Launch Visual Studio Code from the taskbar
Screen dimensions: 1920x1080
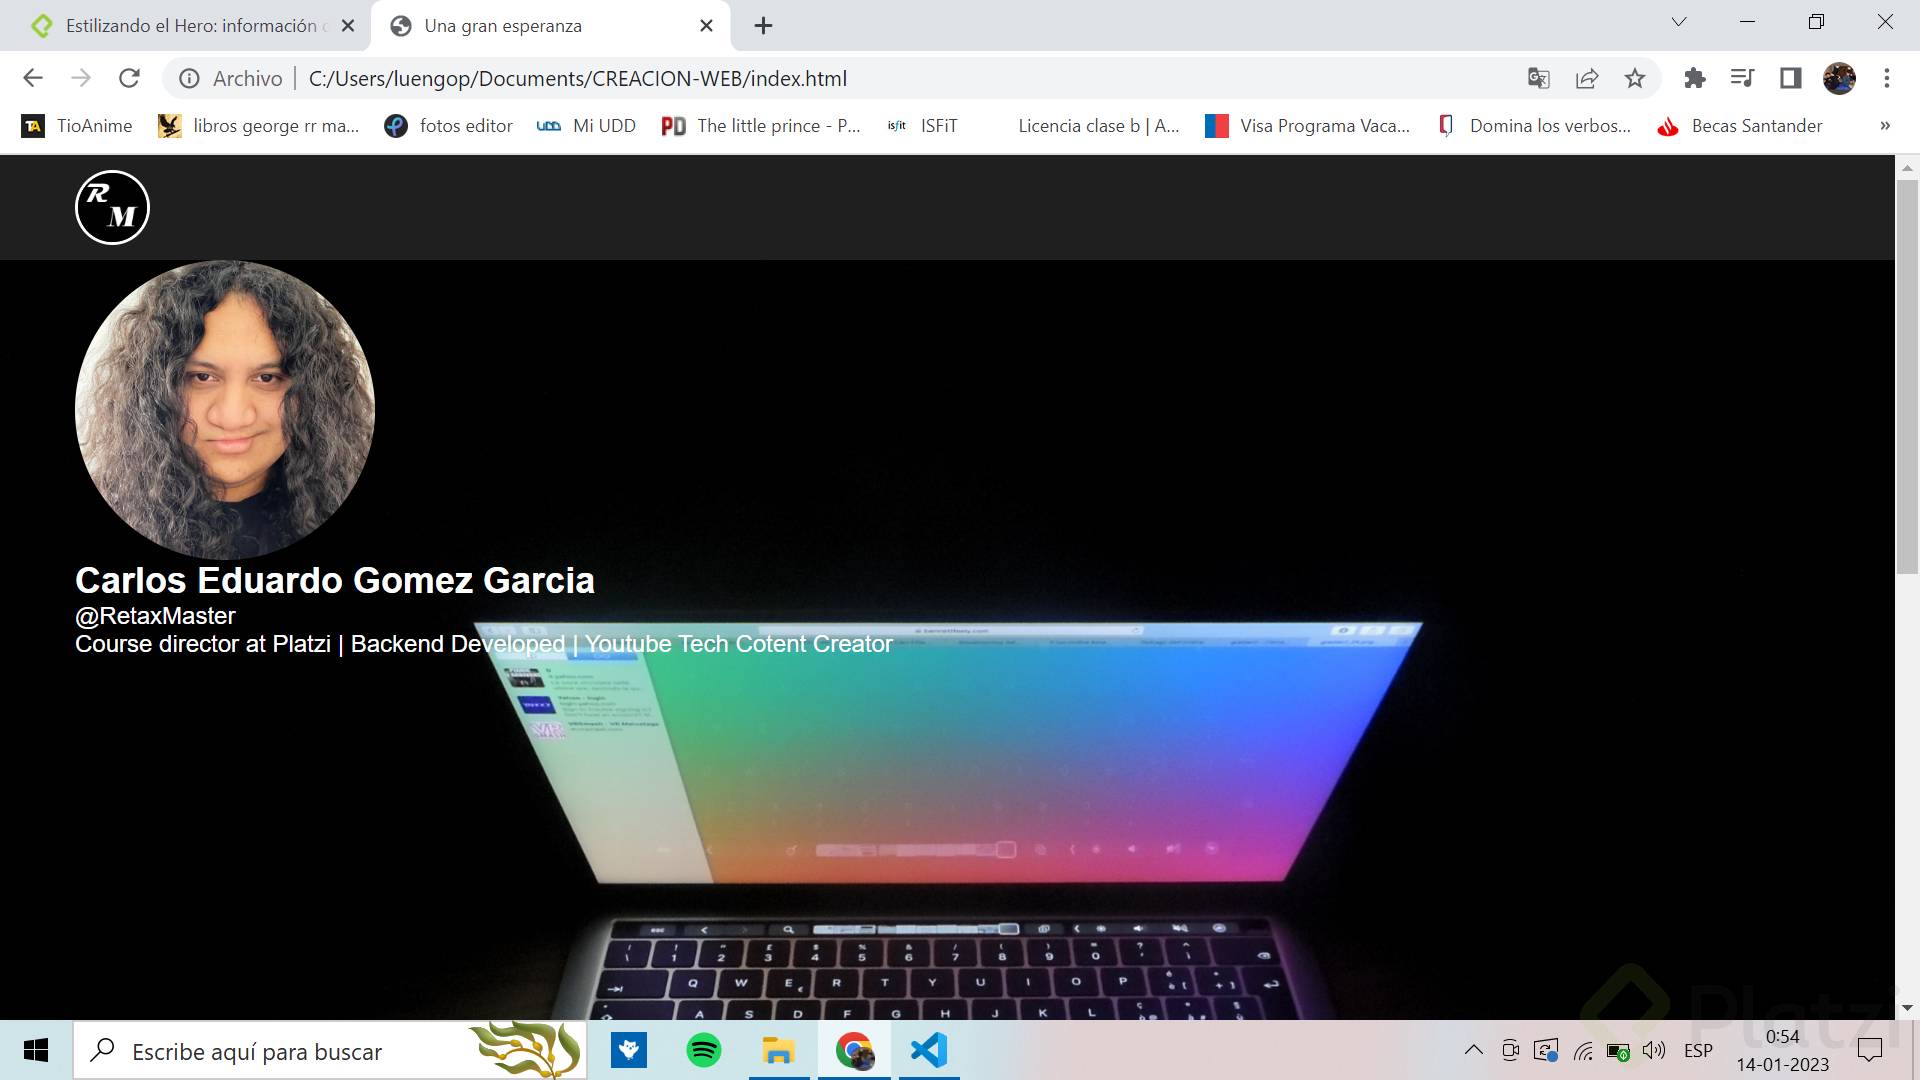click(x=928, y=1050)
